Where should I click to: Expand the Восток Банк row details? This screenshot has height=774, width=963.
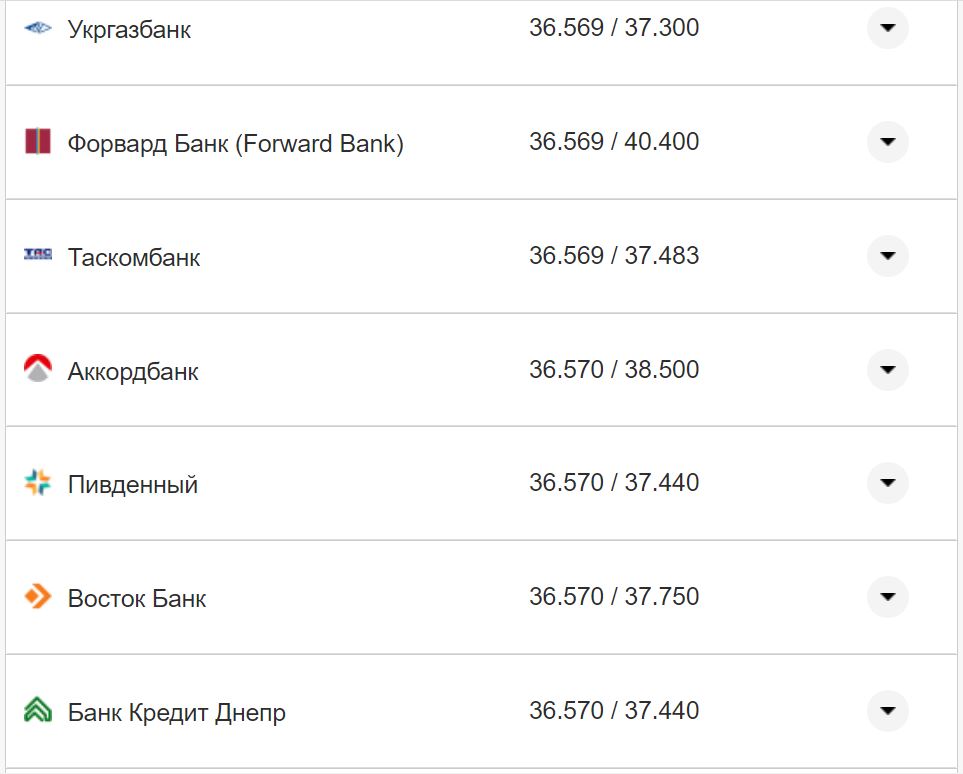pyautogui.click(x=887, y=597)
